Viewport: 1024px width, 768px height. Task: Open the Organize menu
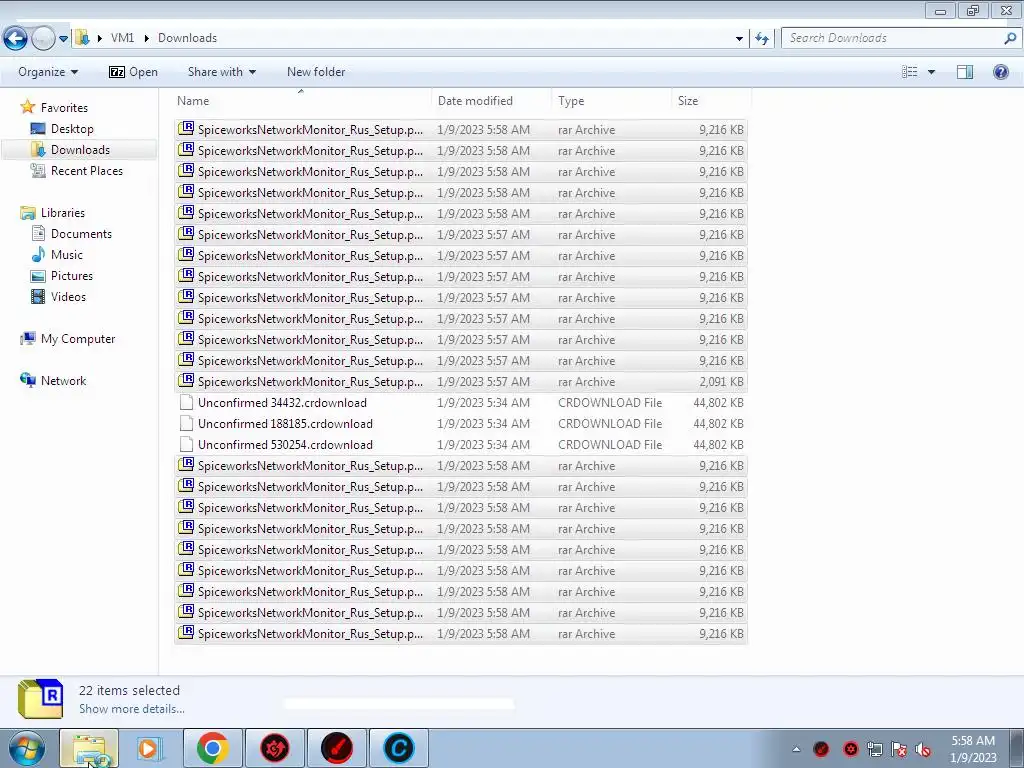(x=48, y=72)
